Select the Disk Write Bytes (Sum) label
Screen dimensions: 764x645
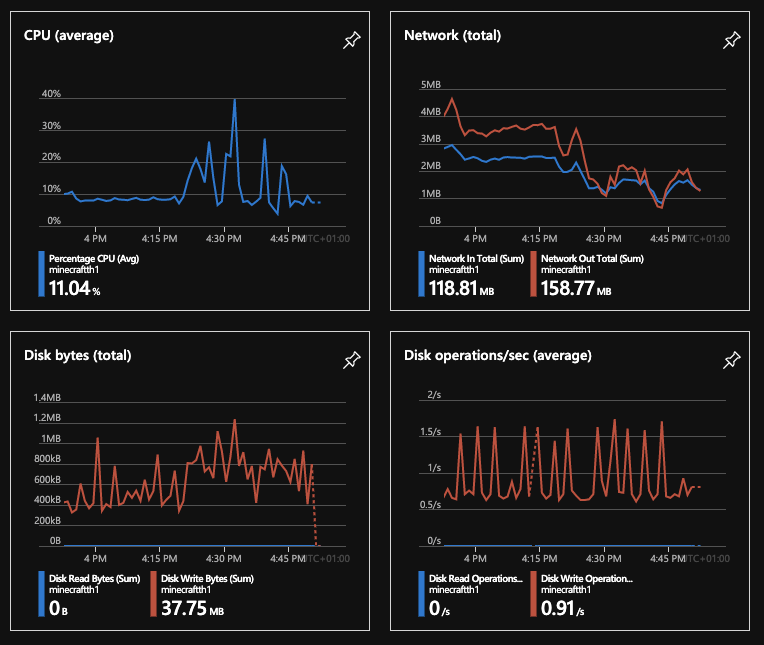click(207, 579)
